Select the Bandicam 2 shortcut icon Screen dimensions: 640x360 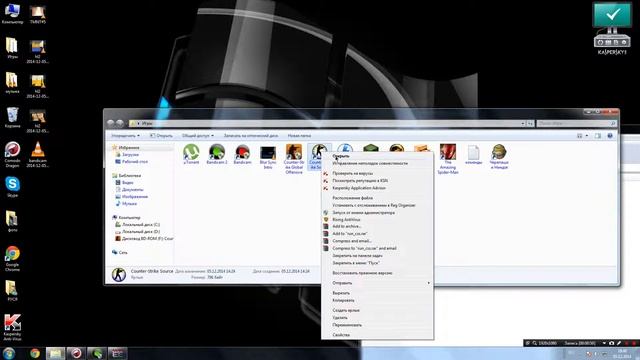(217, 154)
